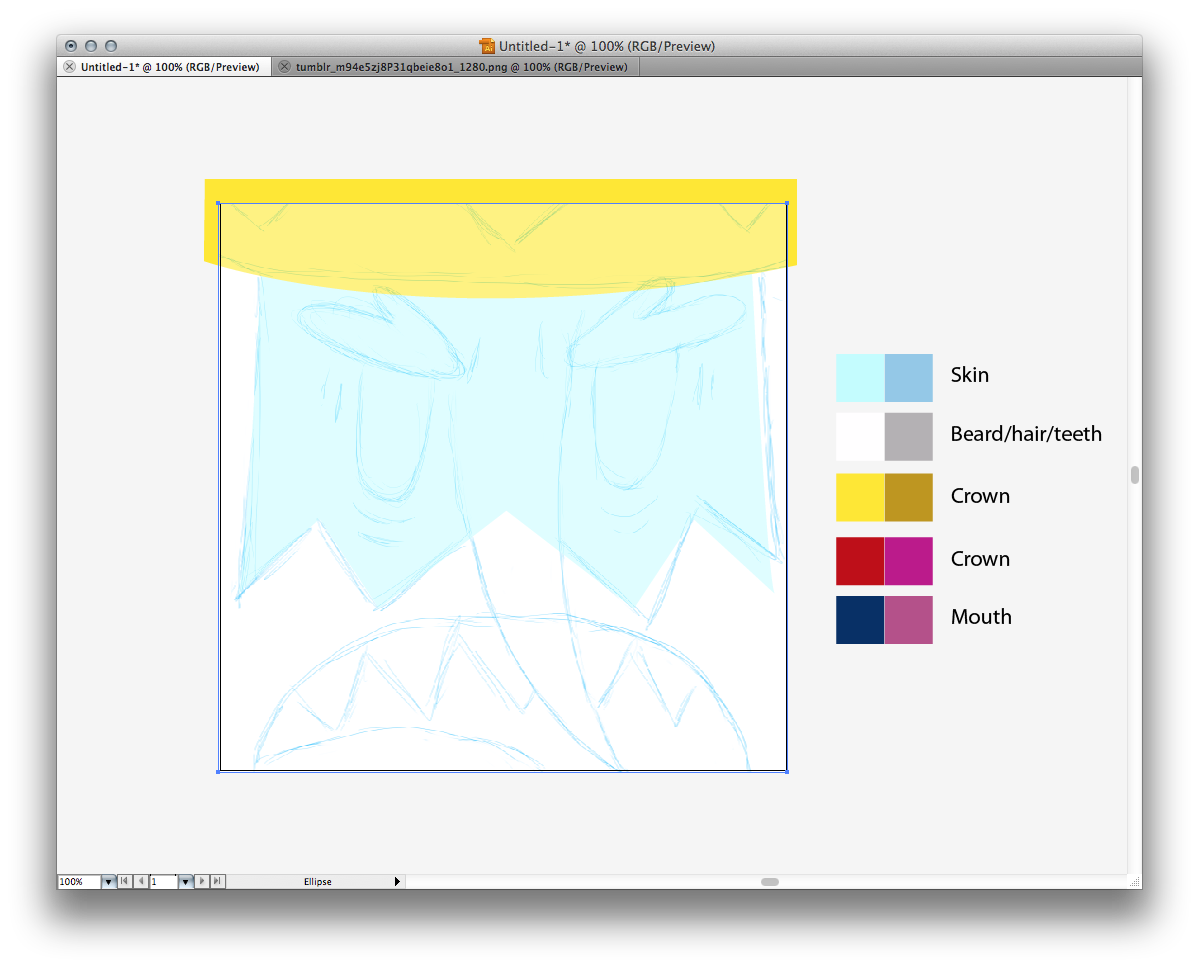Pick the navy blue Mouth swatch
The height and width of the screenshot is (968, 1199).
[x=860, y=619]
